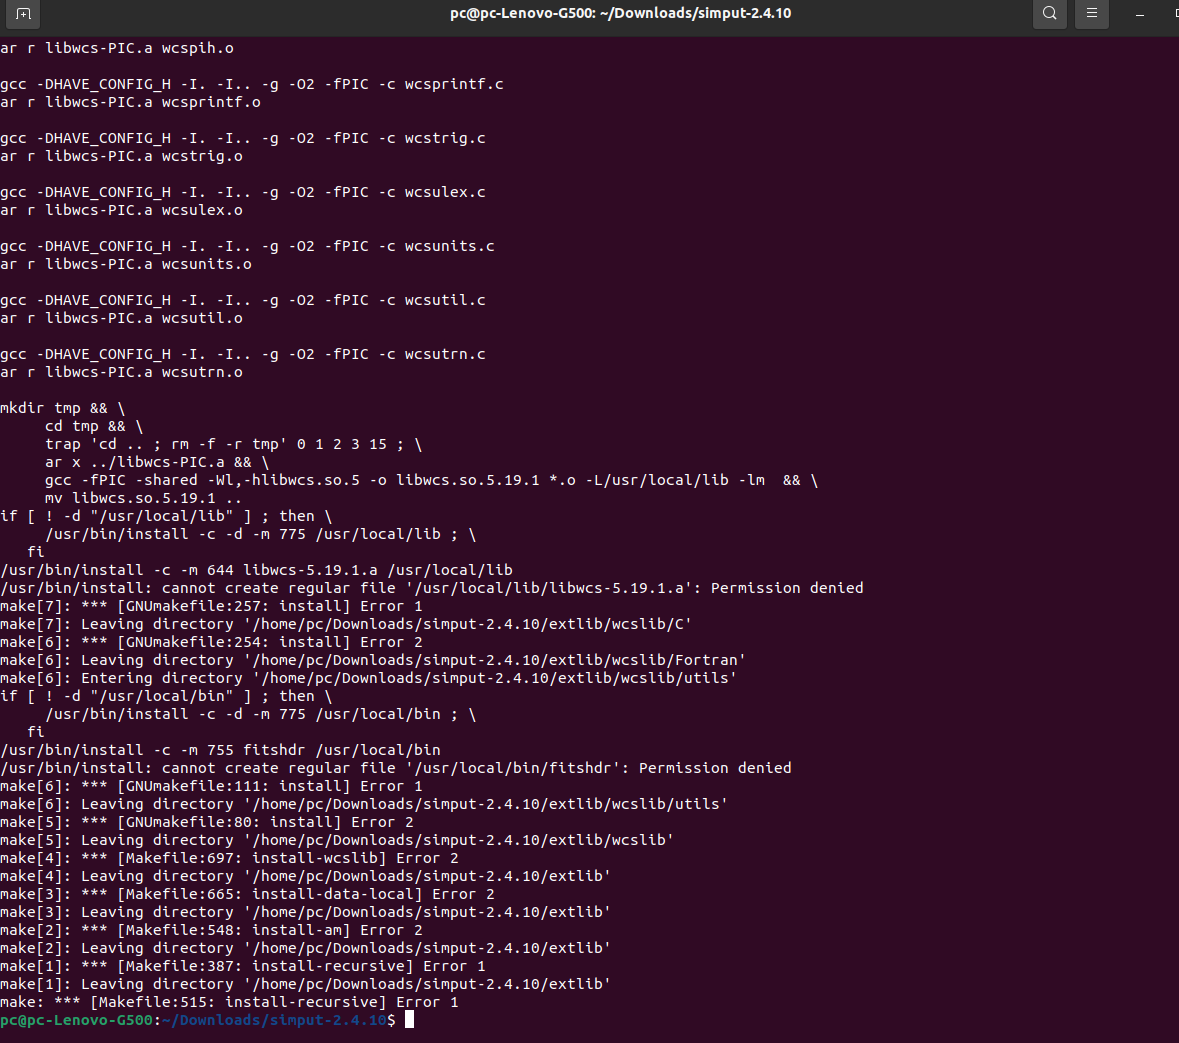Select the gcc line compiling wcsutrn.c
Viewport: 1179px width, 1043px height.
click(243, 354)
